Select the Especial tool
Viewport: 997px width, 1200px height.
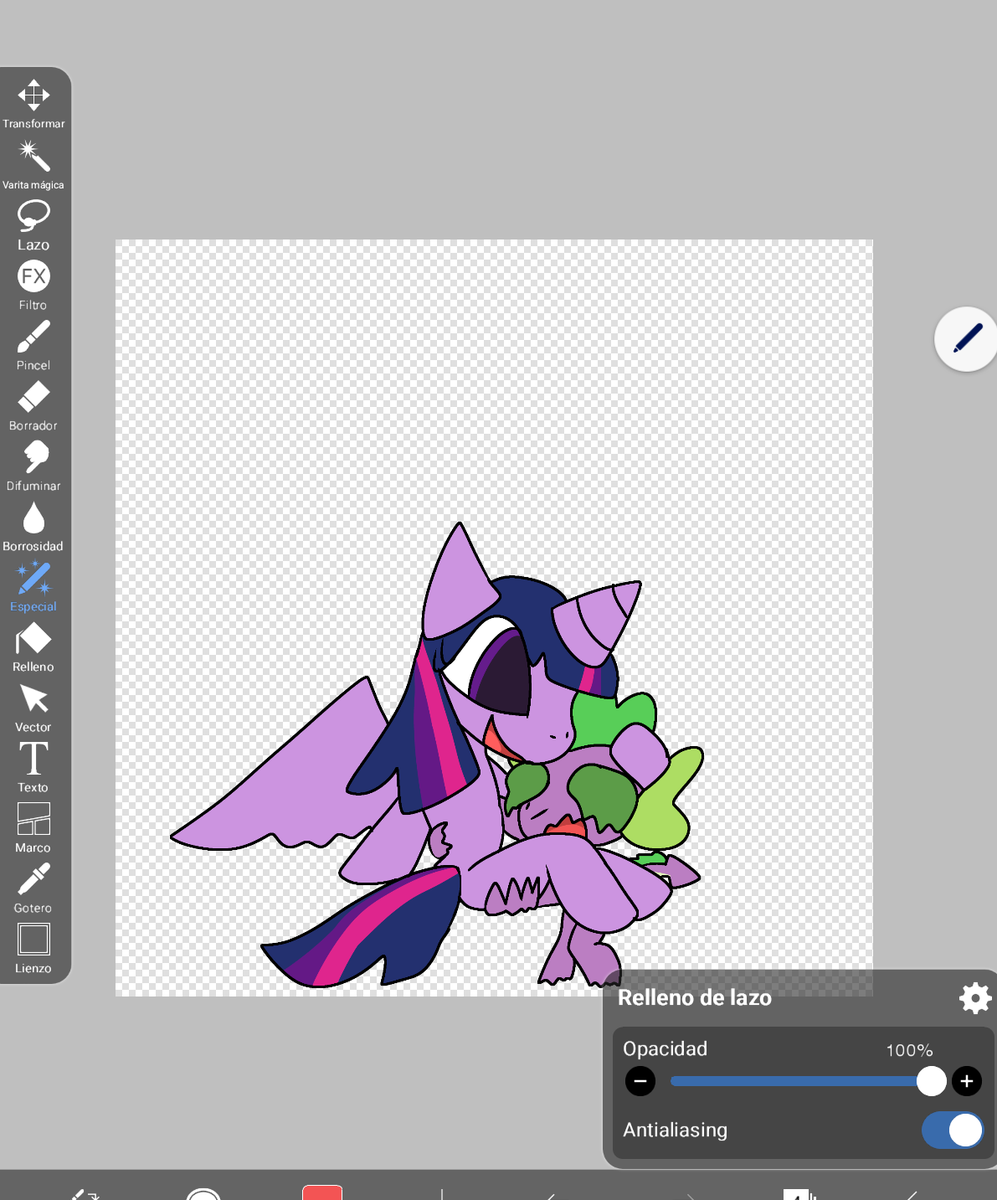[34, 587]
